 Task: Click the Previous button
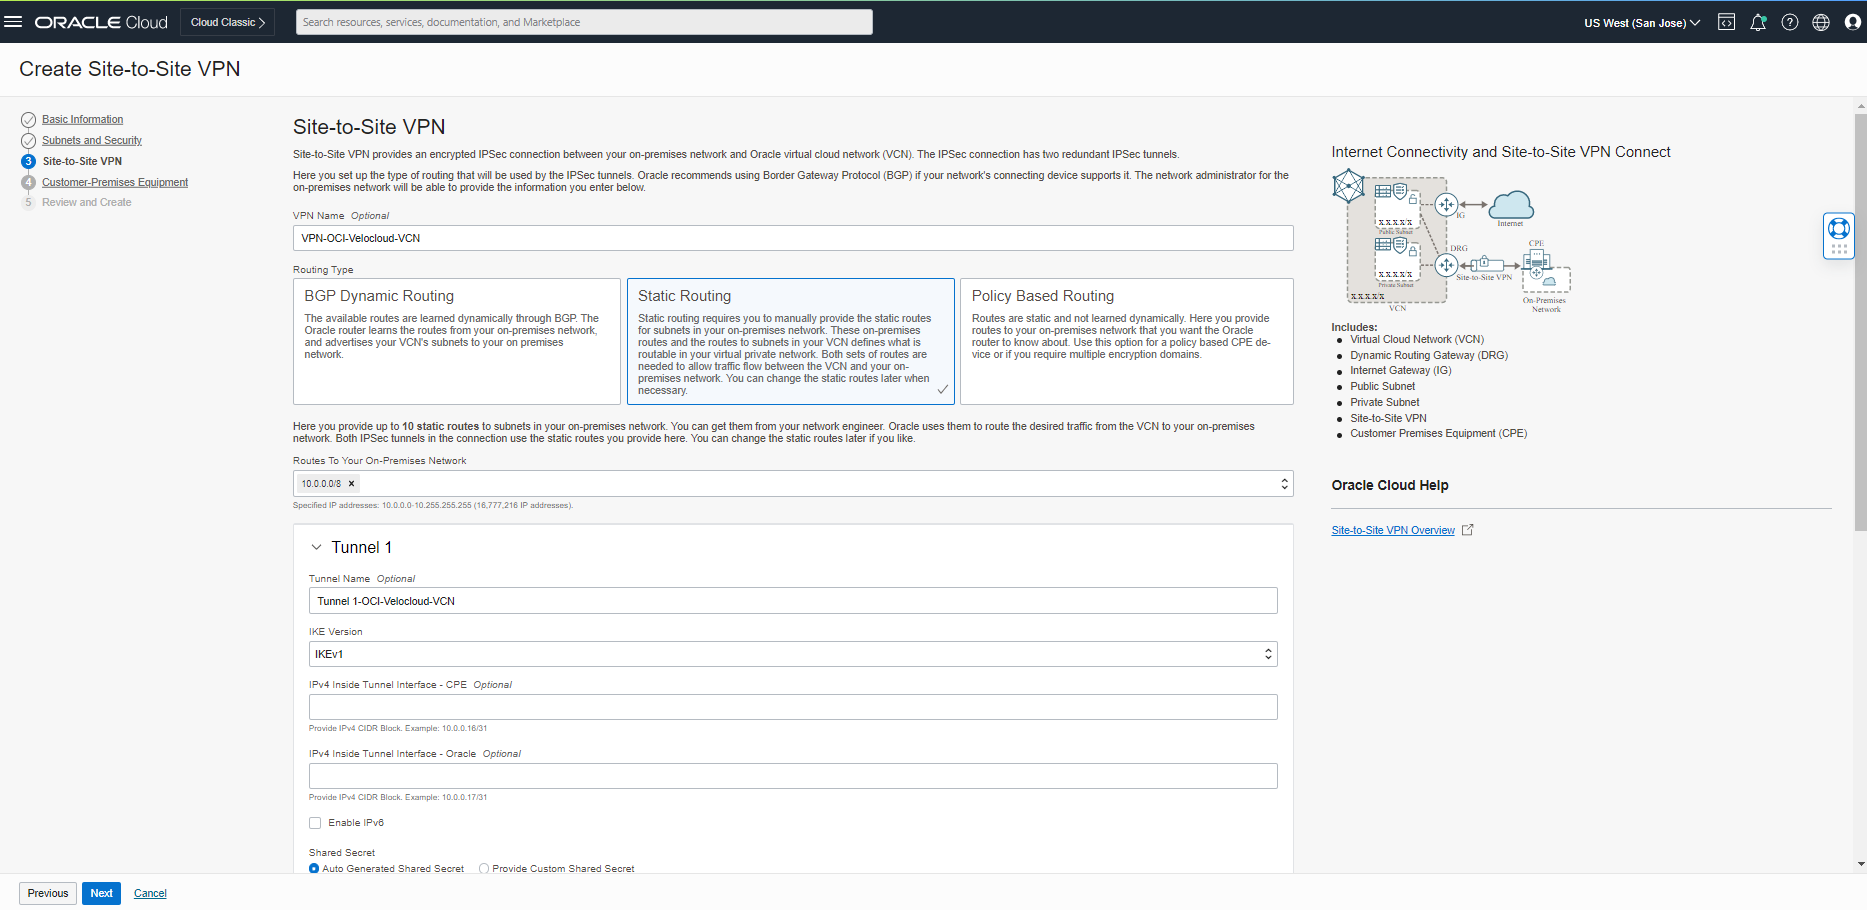48,893
